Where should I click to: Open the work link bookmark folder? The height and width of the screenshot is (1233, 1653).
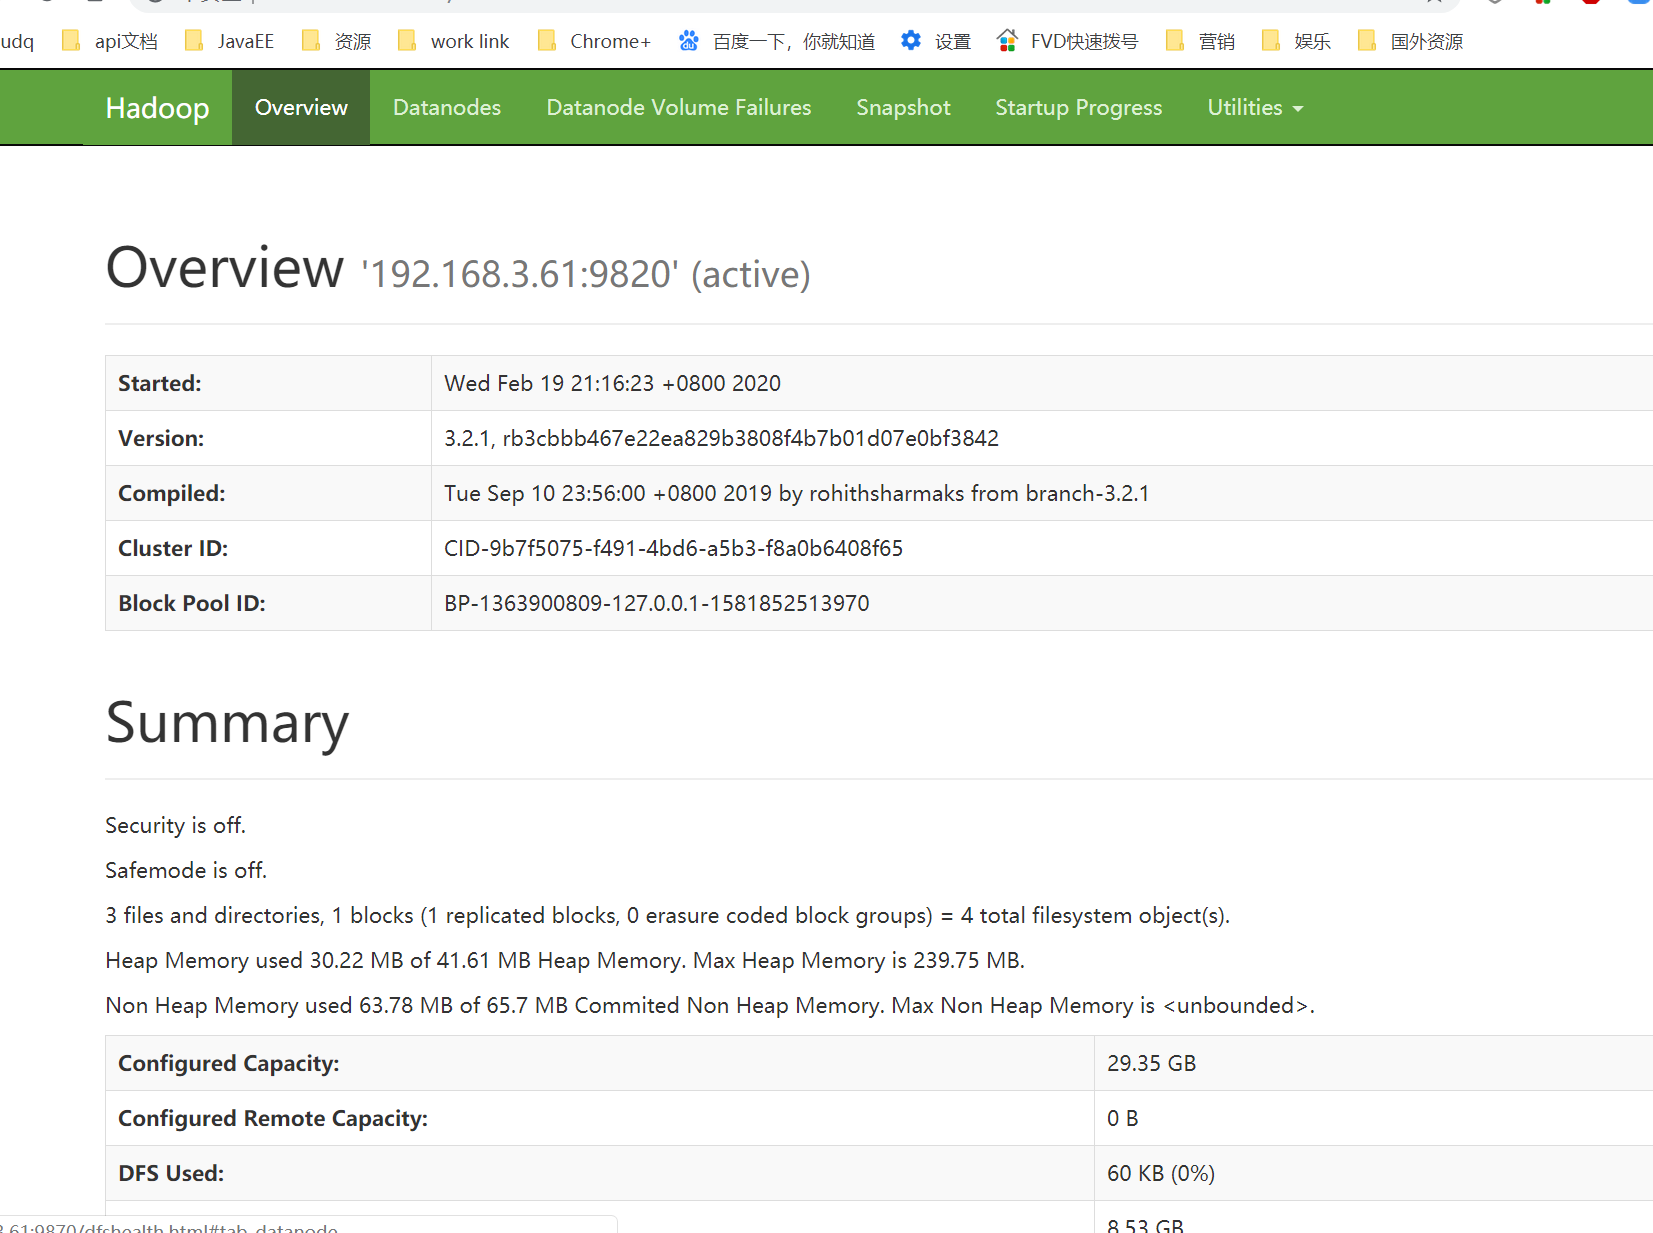(453, 41)
